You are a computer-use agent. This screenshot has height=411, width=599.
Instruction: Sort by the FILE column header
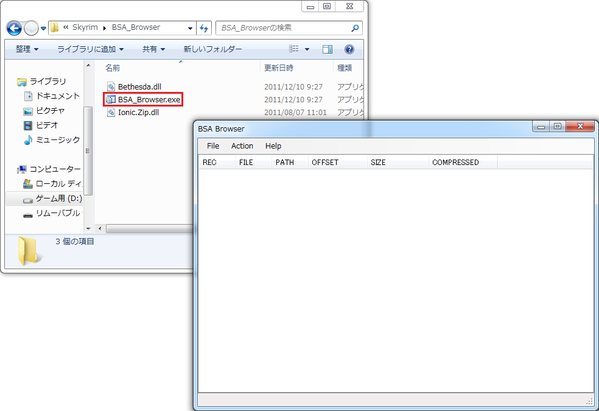[253, 162]
